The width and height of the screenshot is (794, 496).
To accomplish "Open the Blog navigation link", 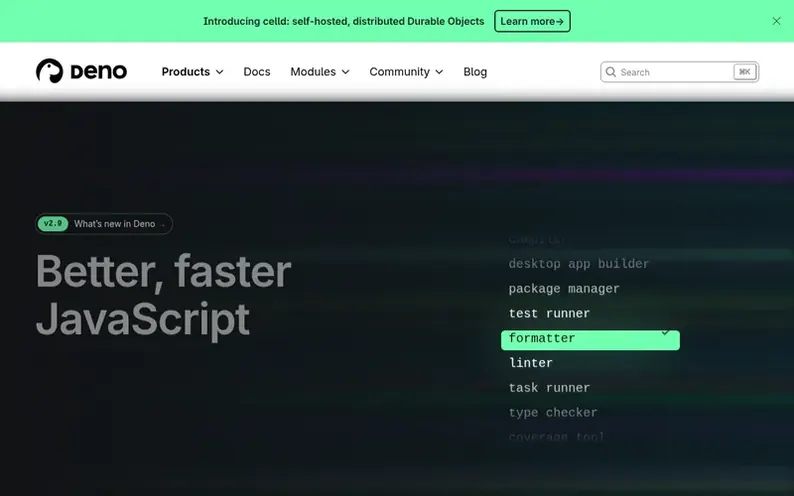I will click(475, 72).
